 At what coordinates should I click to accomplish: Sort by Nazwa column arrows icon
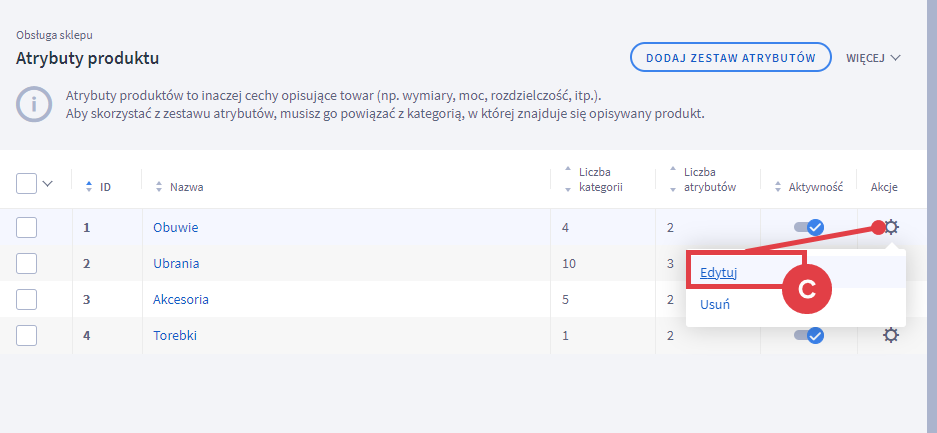(x=159, y=187)
